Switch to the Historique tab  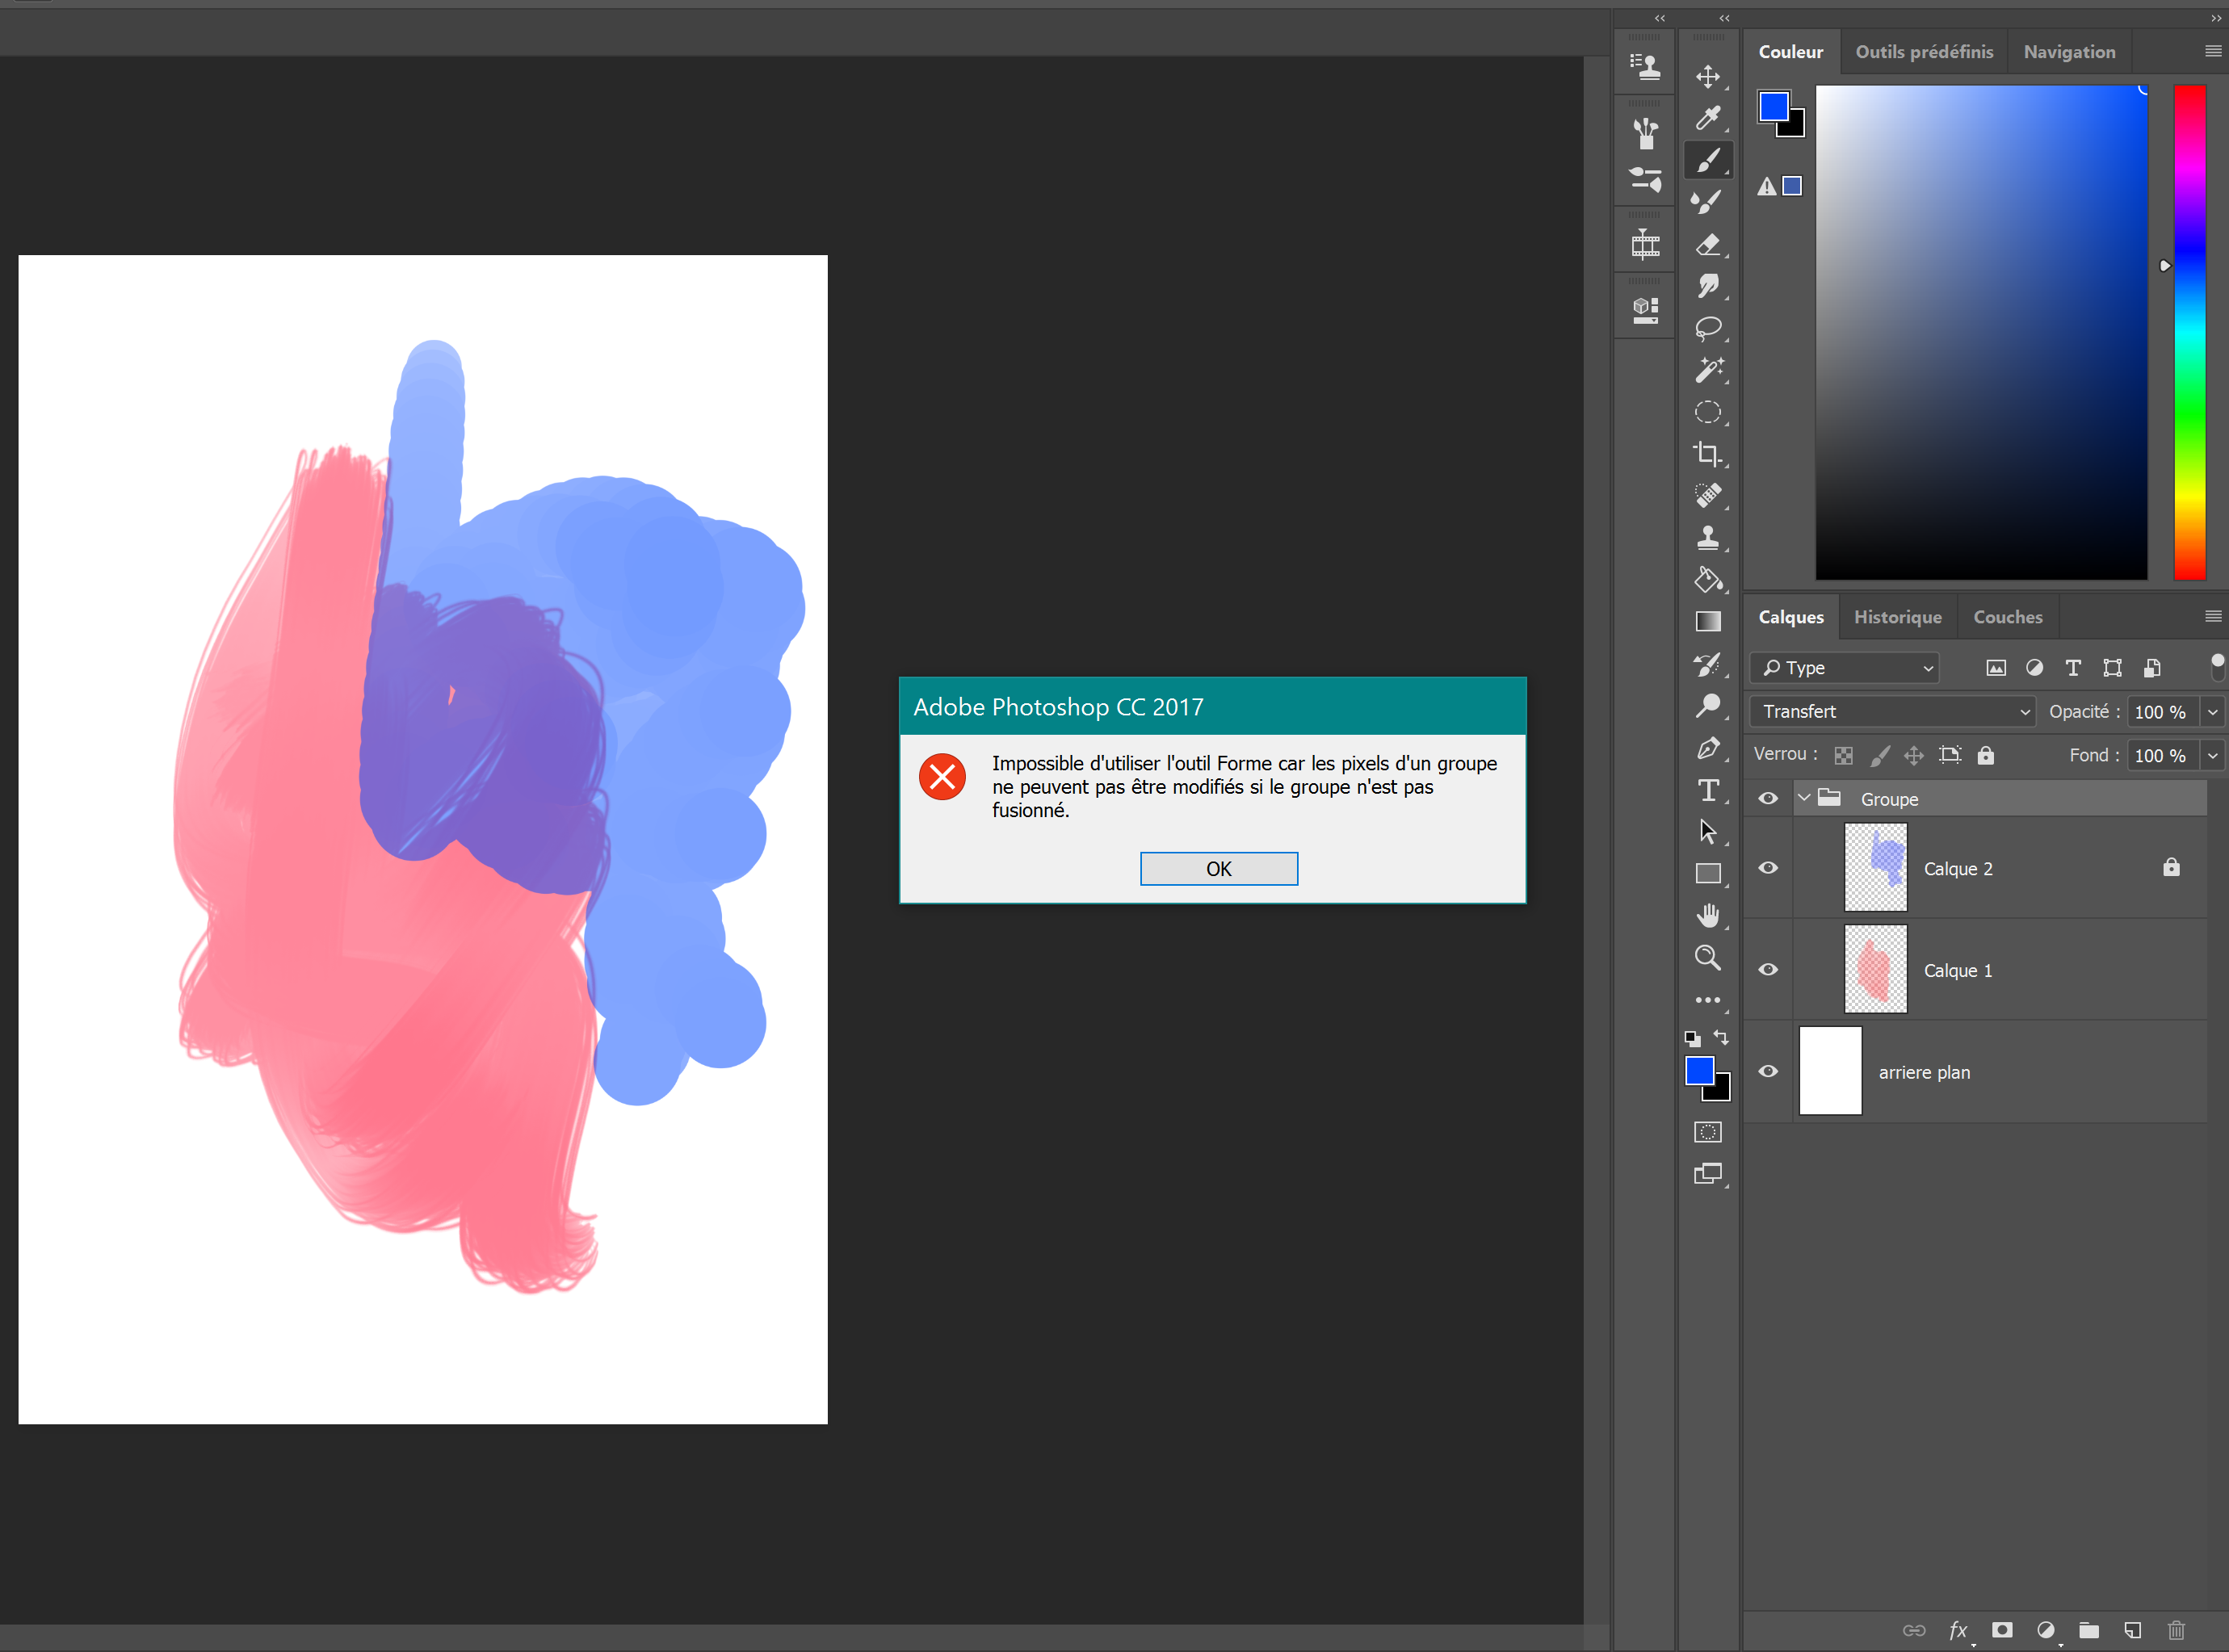(x=1897, y=617)
